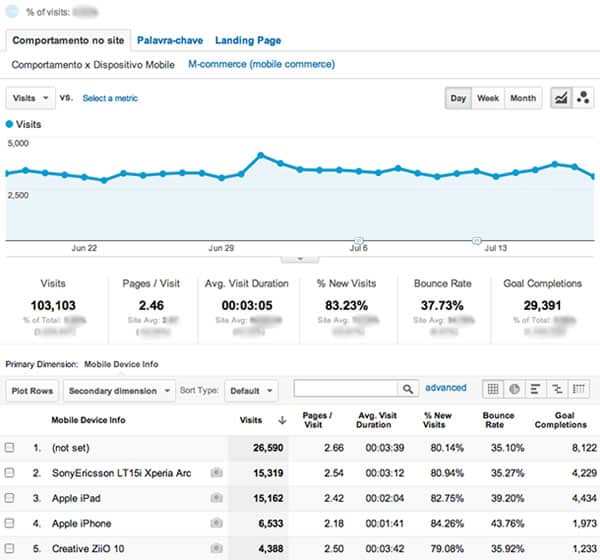600x560 pixels.
Task: Click the peak data point on Visits line
Action: click(261, 155)
